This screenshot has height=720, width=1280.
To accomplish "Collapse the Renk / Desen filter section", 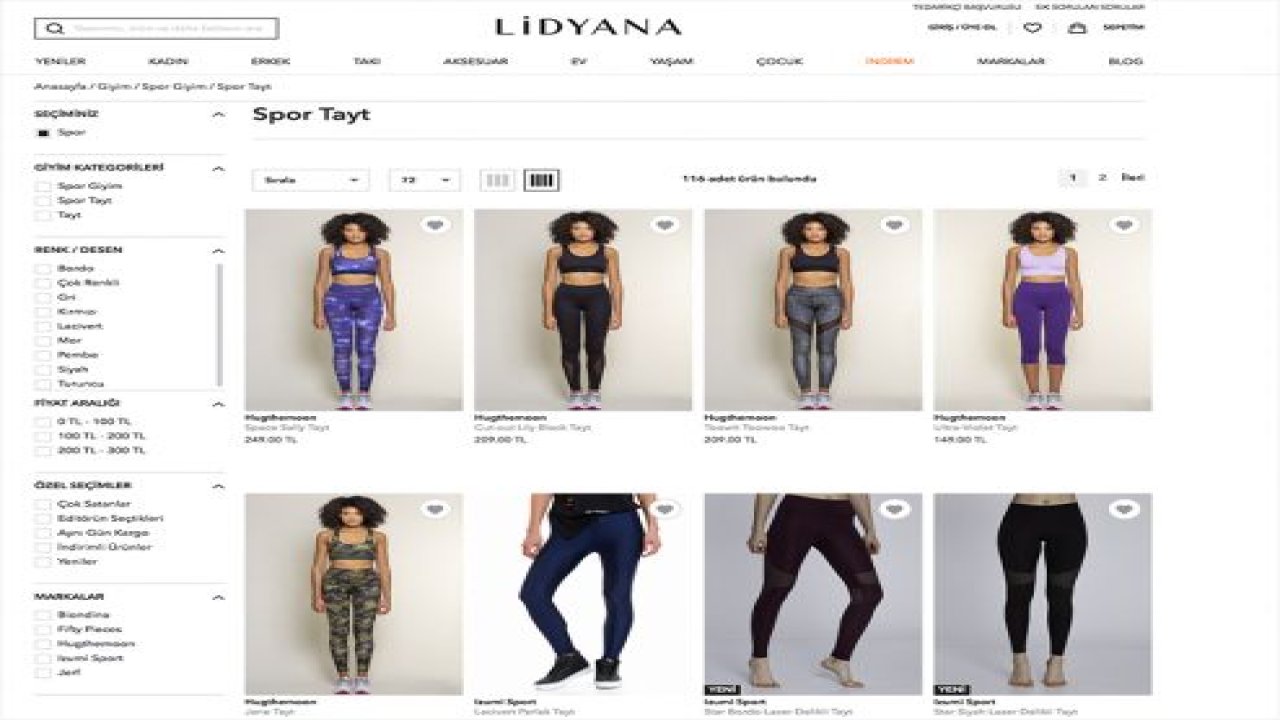I will click(218, 250).
